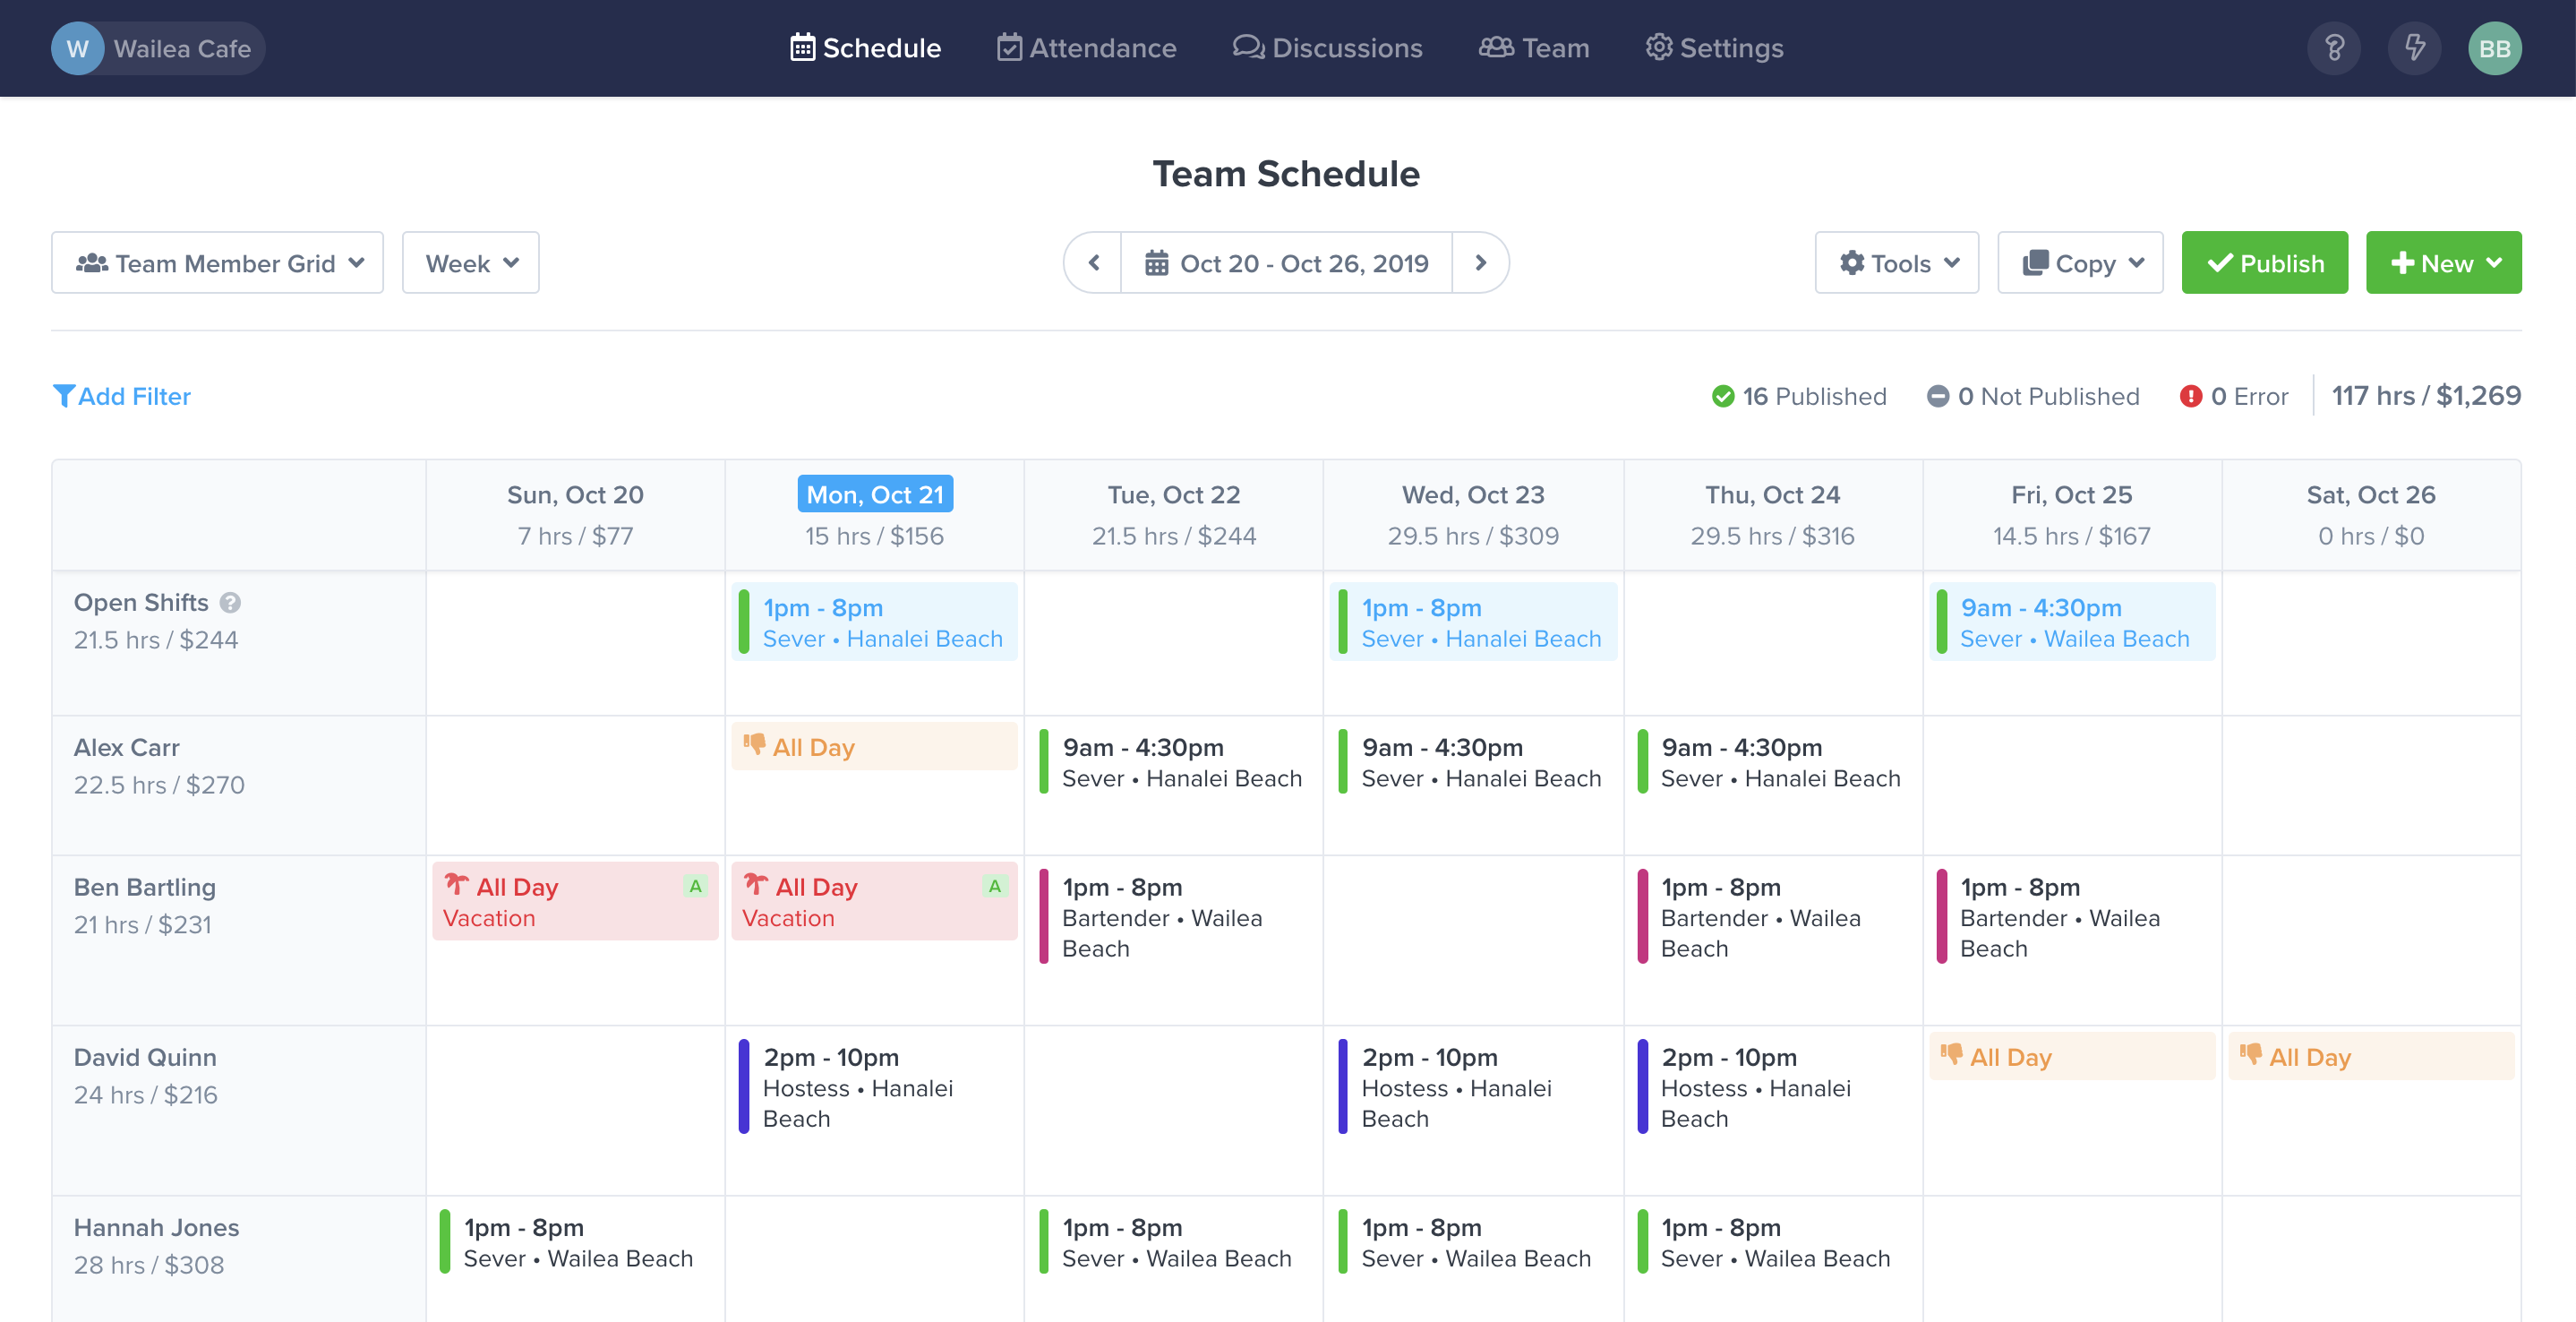The height and width of the screenshot is (1322, 2576).
Task: Navigate to previous week with back arrow
Action: pyautogui.click(x=1093, y=262)
